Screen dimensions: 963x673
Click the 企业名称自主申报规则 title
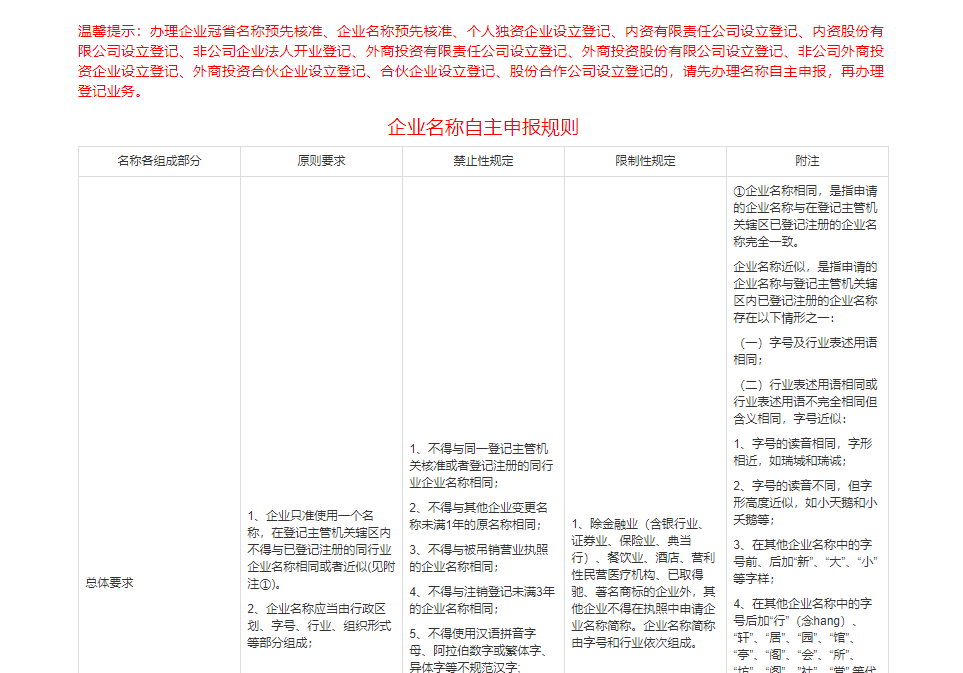tap(483, 127)
